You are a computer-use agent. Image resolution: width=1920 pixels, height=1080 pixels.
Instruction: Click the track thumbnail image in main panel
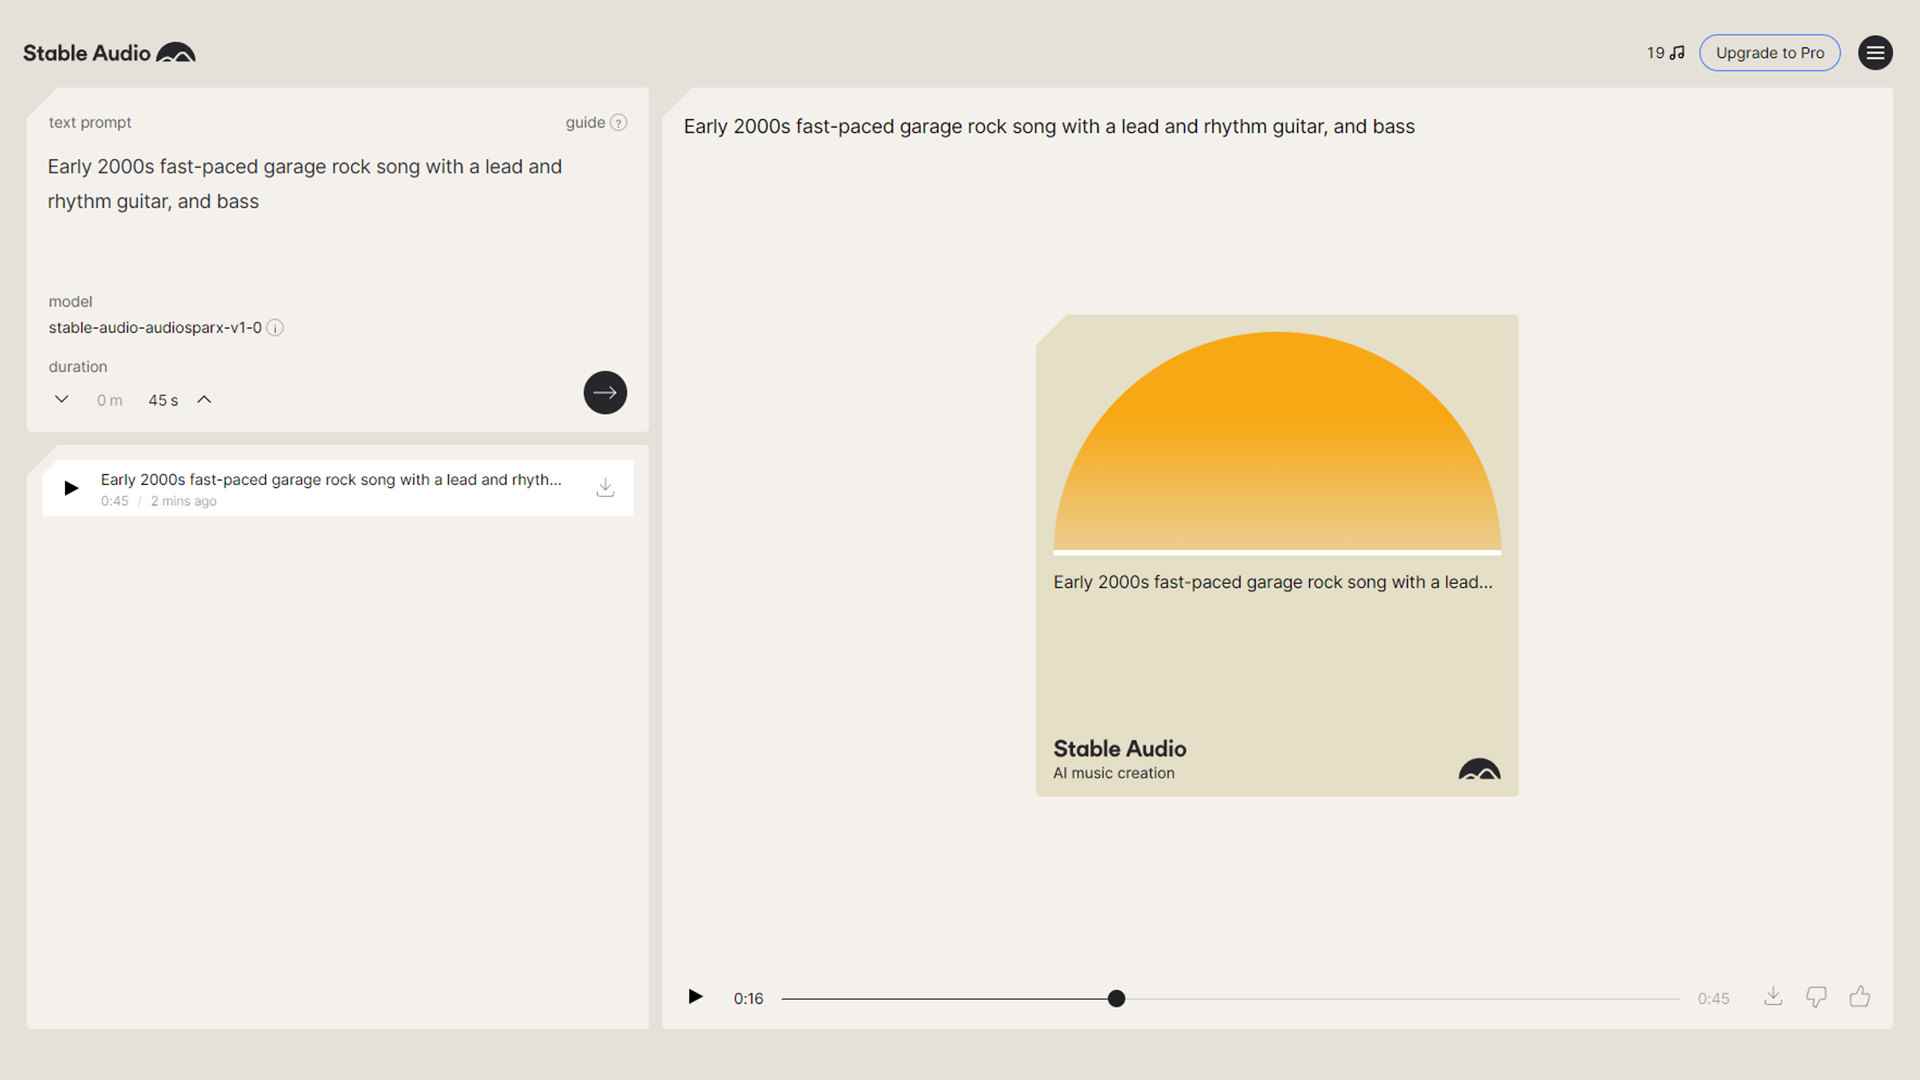point(1275,554)
